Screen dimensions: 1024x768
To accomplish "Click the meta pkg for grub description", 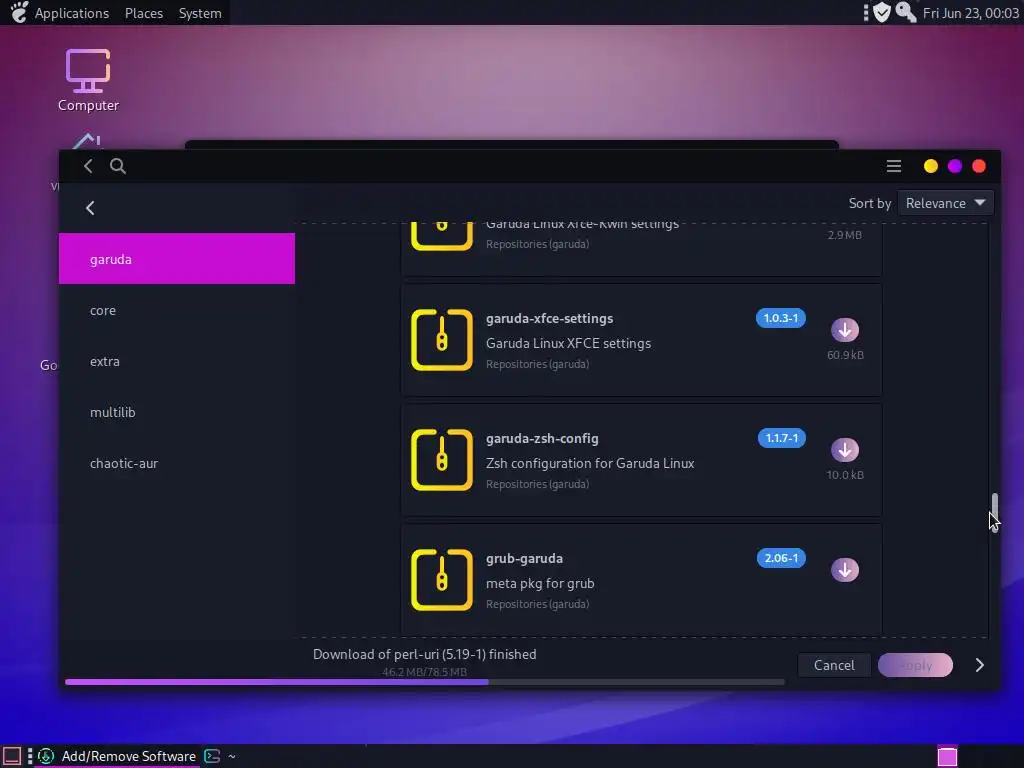I will (x=540, y=584).
